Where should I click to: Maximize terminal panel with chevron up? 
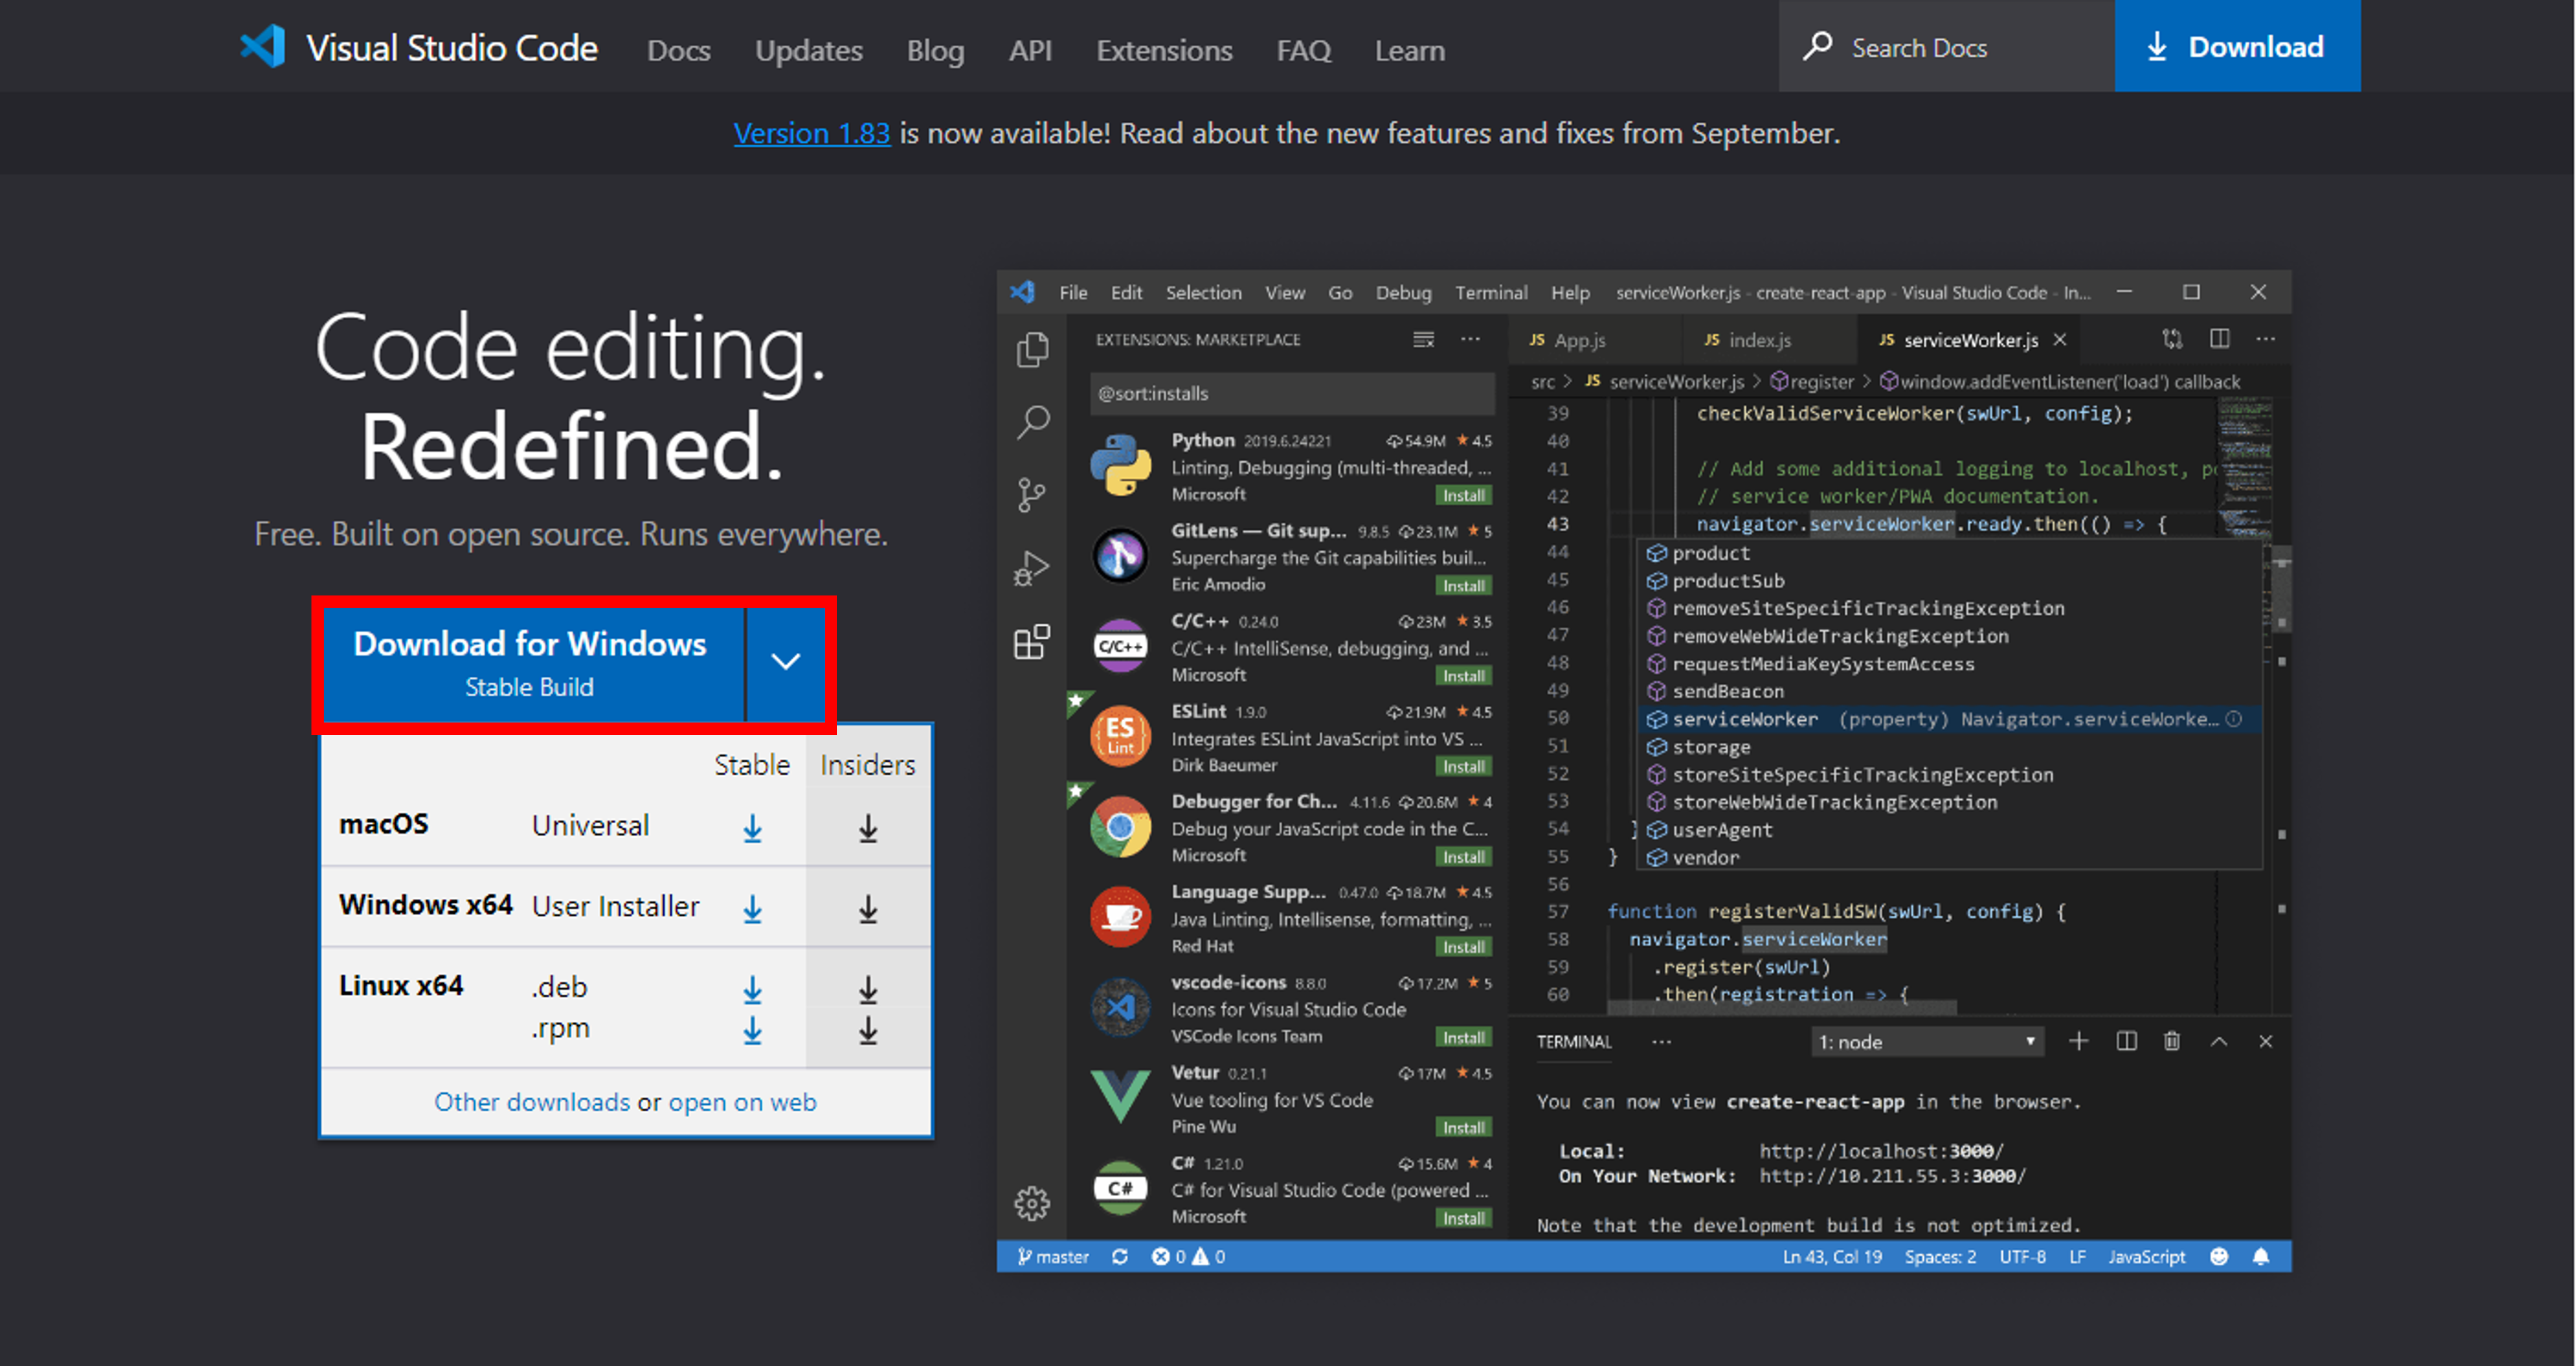pyautogui.click(x=2219, y=1041)
